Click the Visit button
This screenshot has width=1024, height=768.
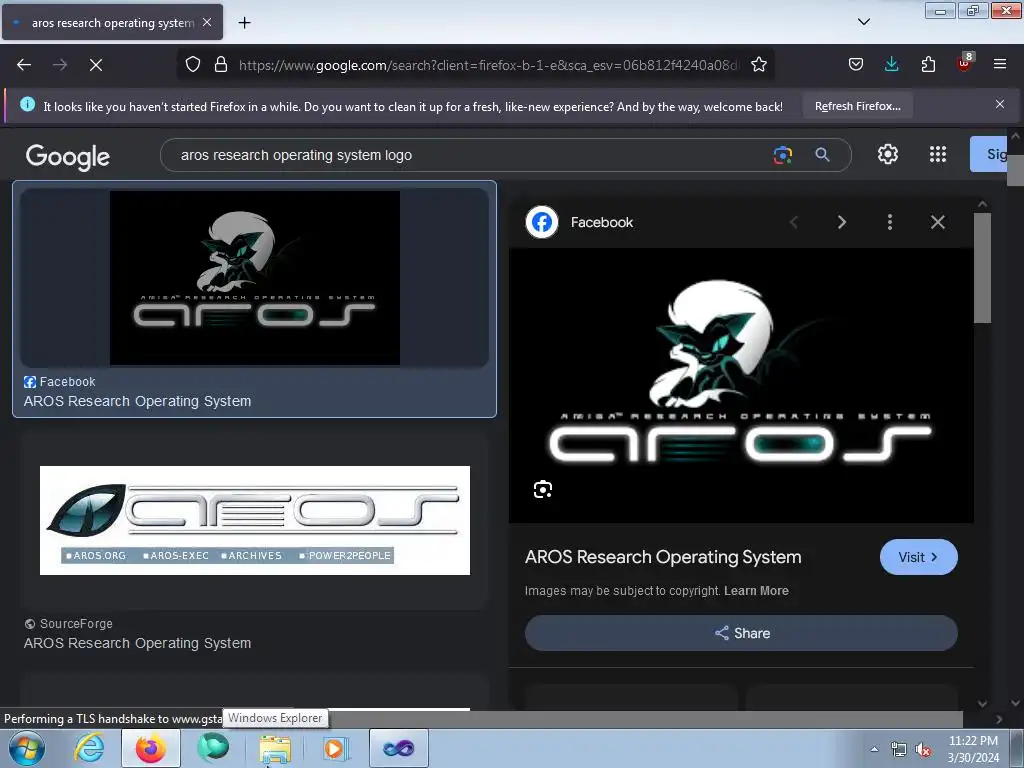pyautogui.click(x=918, y=557)
